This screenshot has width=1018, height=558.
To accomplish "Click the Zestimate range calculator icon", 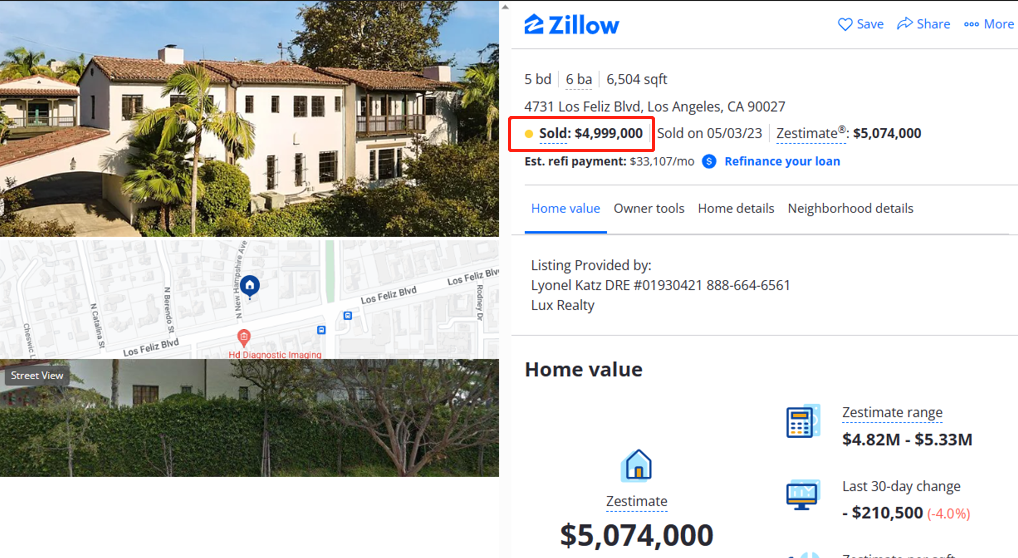I will 803,422.
